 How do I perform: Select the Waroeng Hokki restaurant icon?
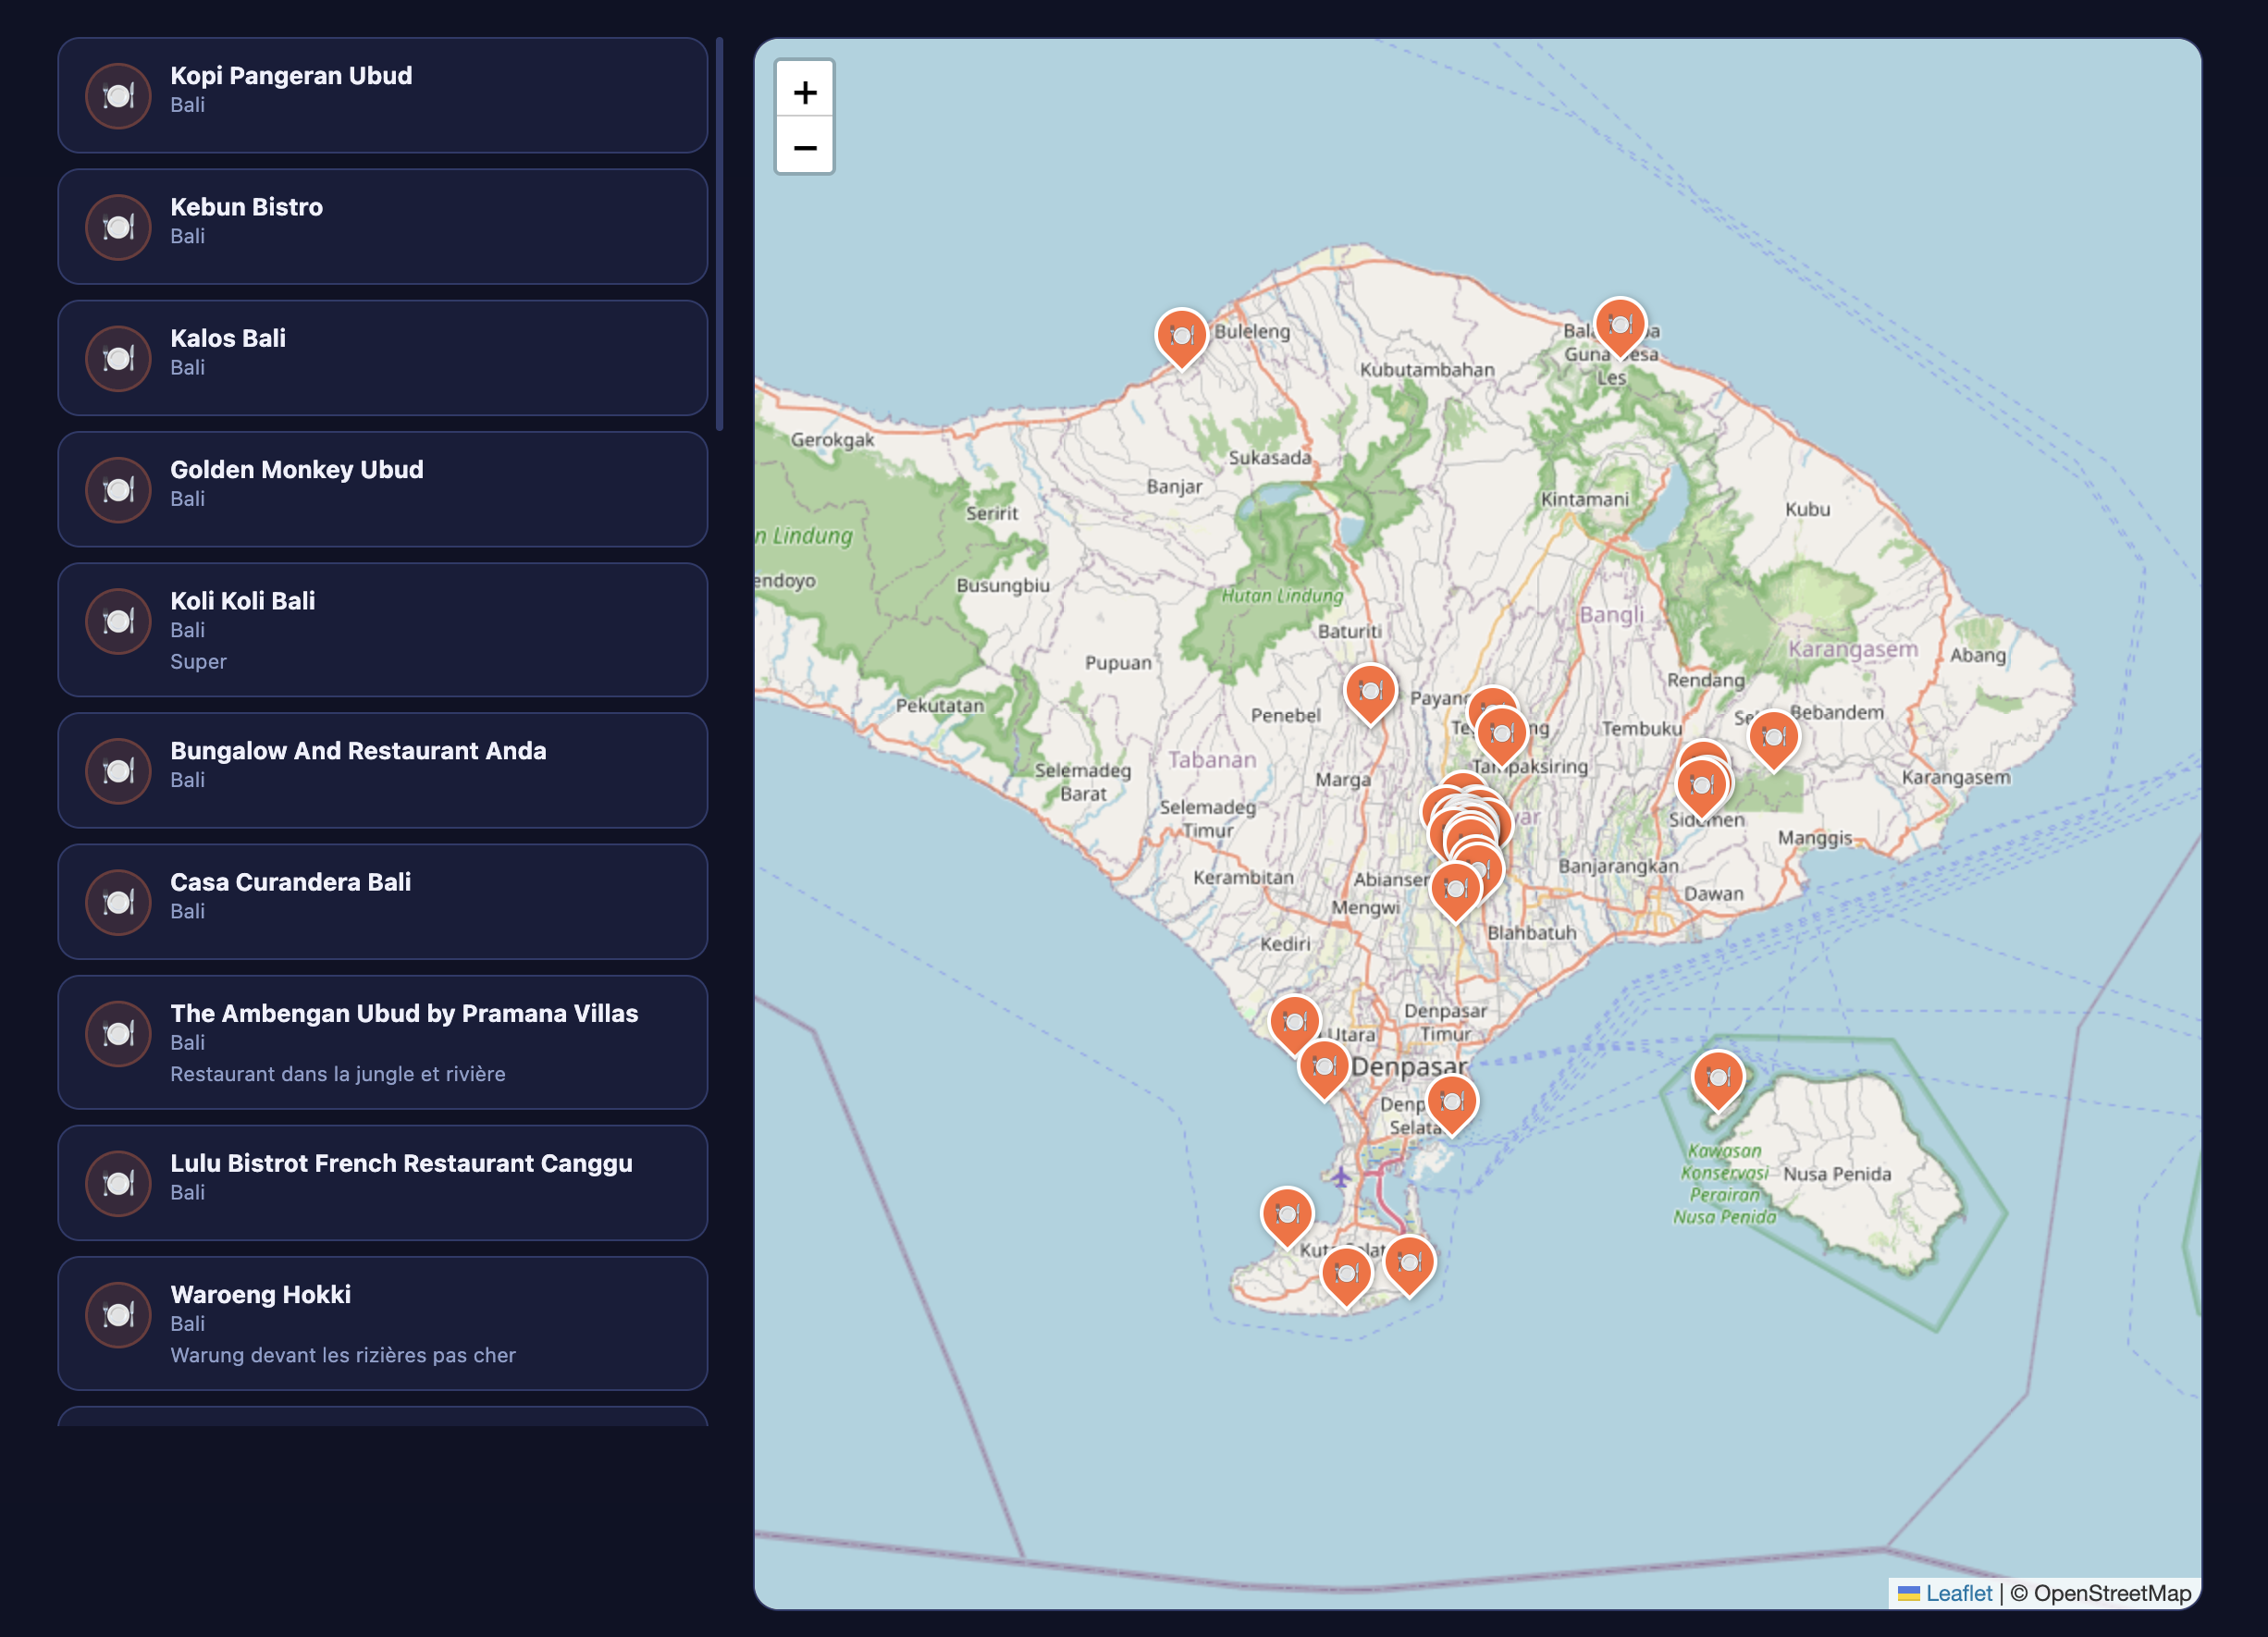pyautogui.click(x=118, y=1315)
